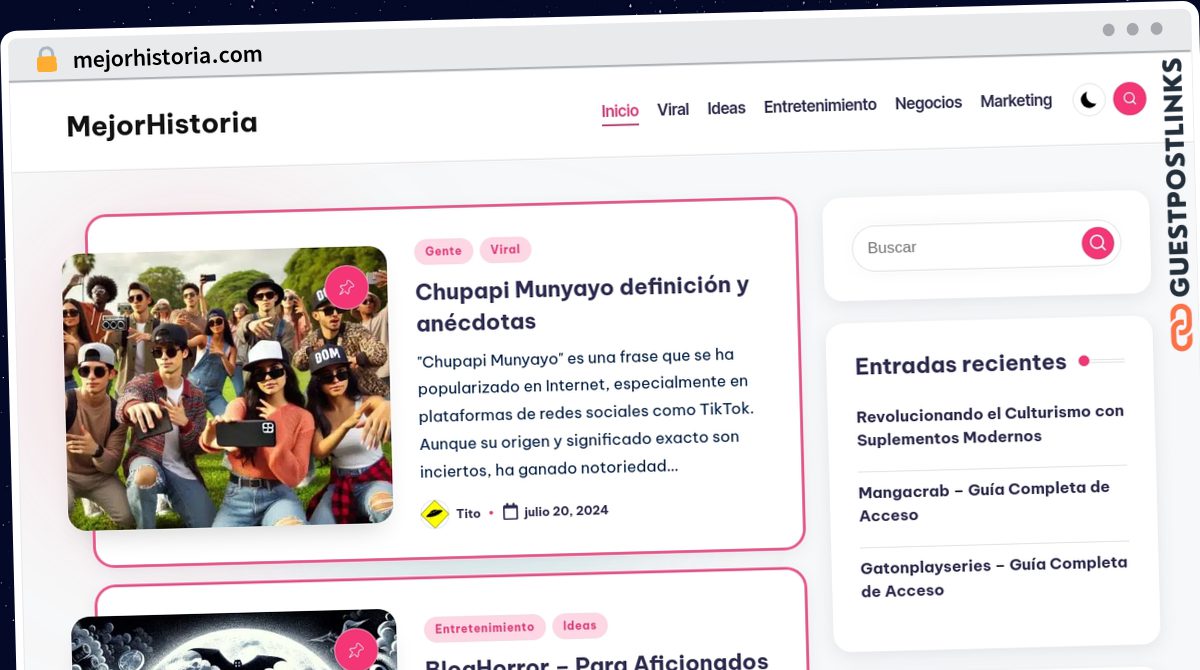Click the mejorhistoria.com address bar URL
1200x670 pixels.
coord(167,57)
